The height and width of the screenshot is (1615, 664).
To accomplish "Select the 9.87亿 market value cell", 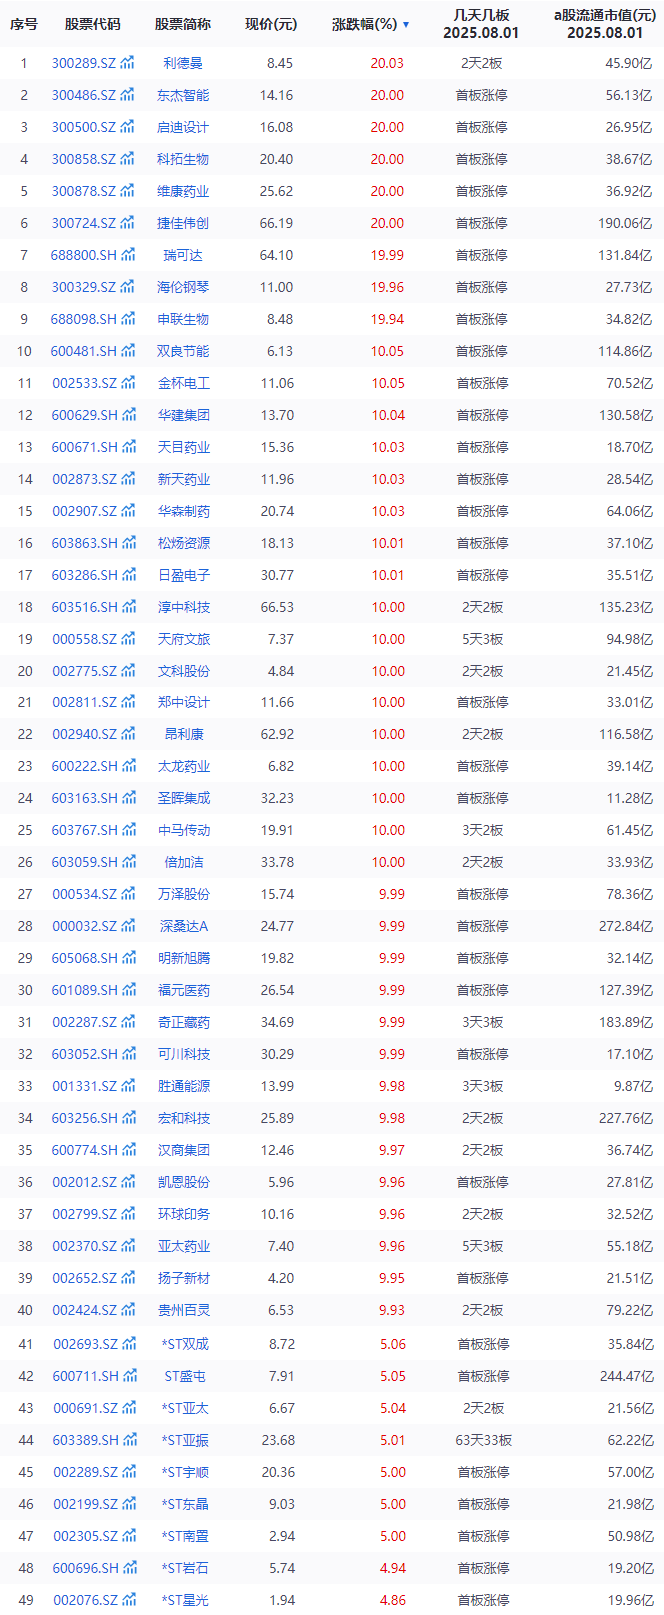I will point(633,1086).
